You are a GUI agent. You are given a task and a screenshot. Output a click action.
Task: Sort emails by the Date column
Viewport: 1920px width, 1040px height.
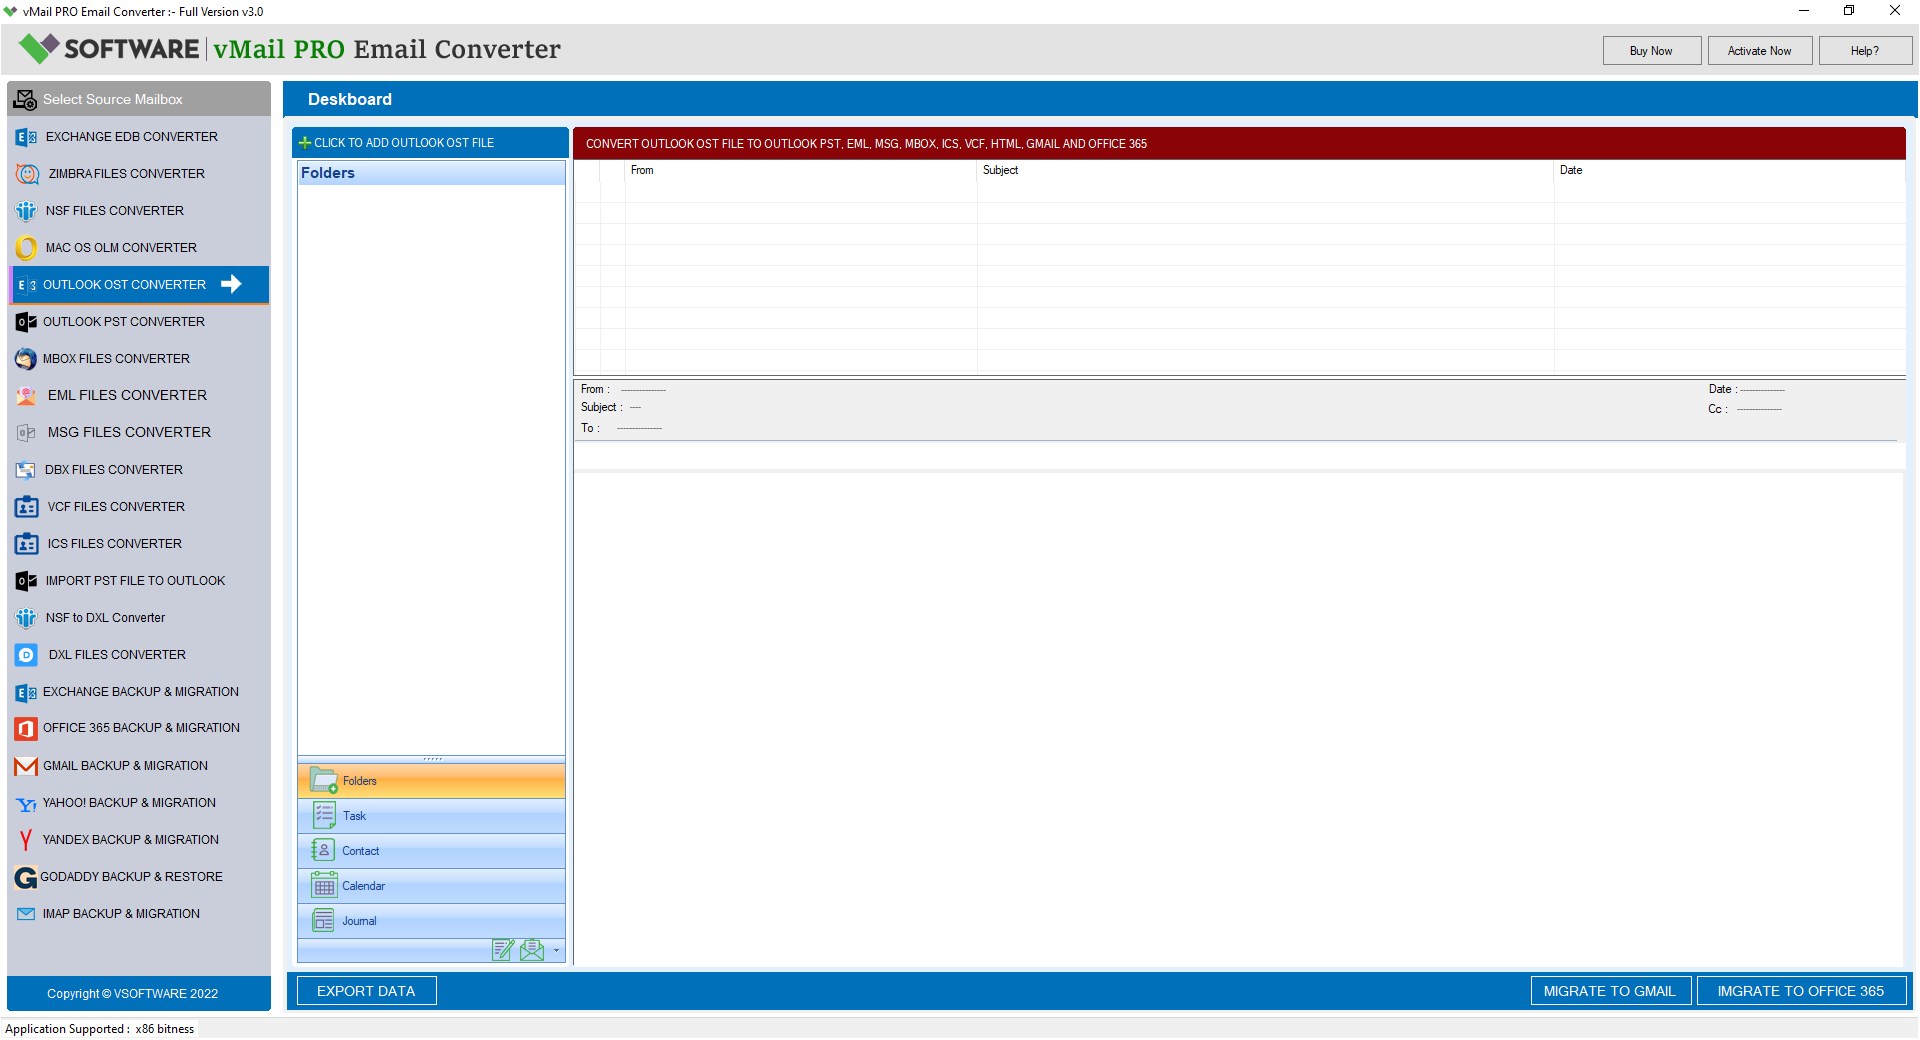click(1729, 171)
